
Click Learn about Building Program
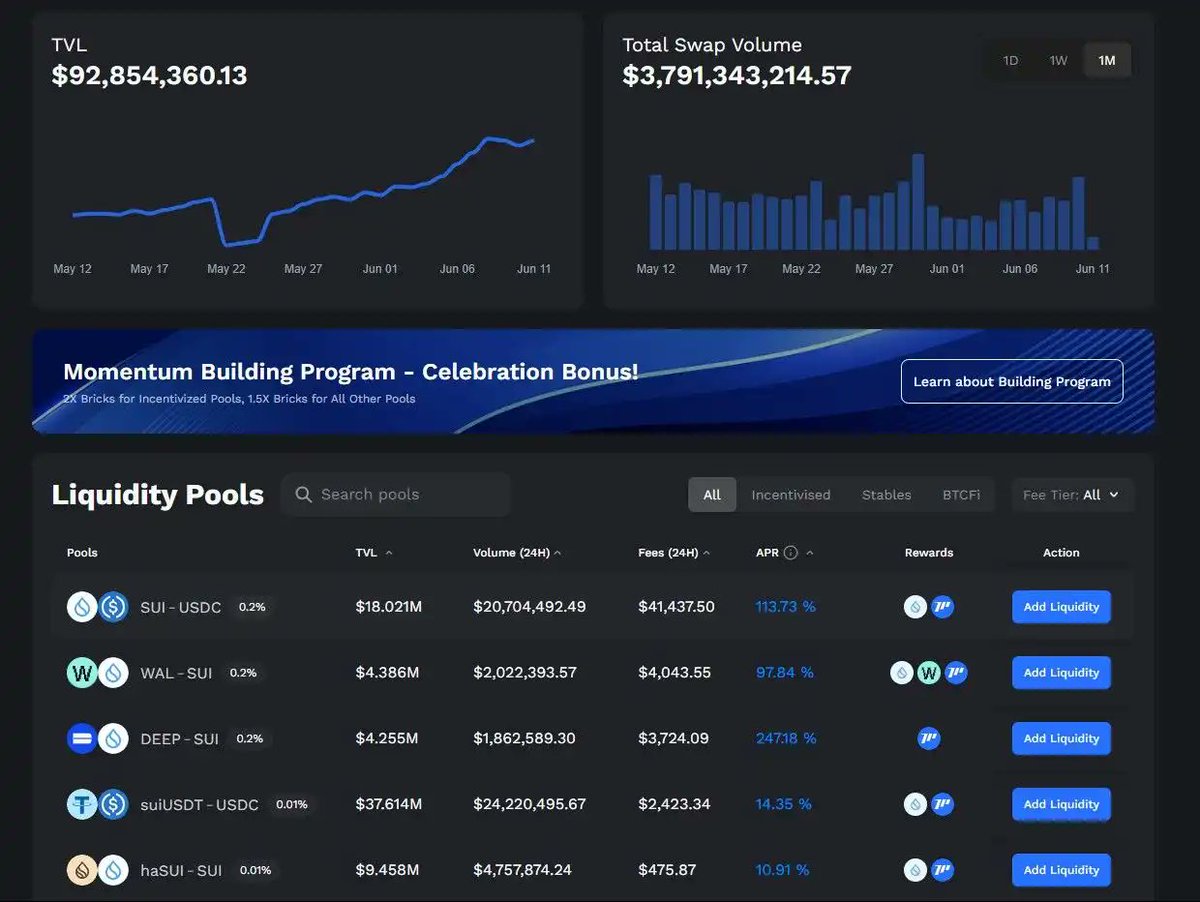click(1011, 381)
